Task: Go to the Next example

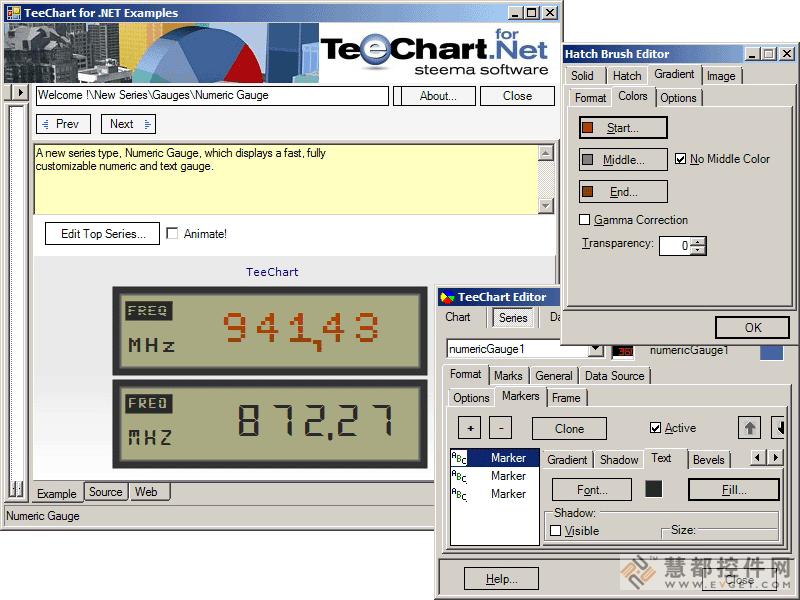Action: 129,124
